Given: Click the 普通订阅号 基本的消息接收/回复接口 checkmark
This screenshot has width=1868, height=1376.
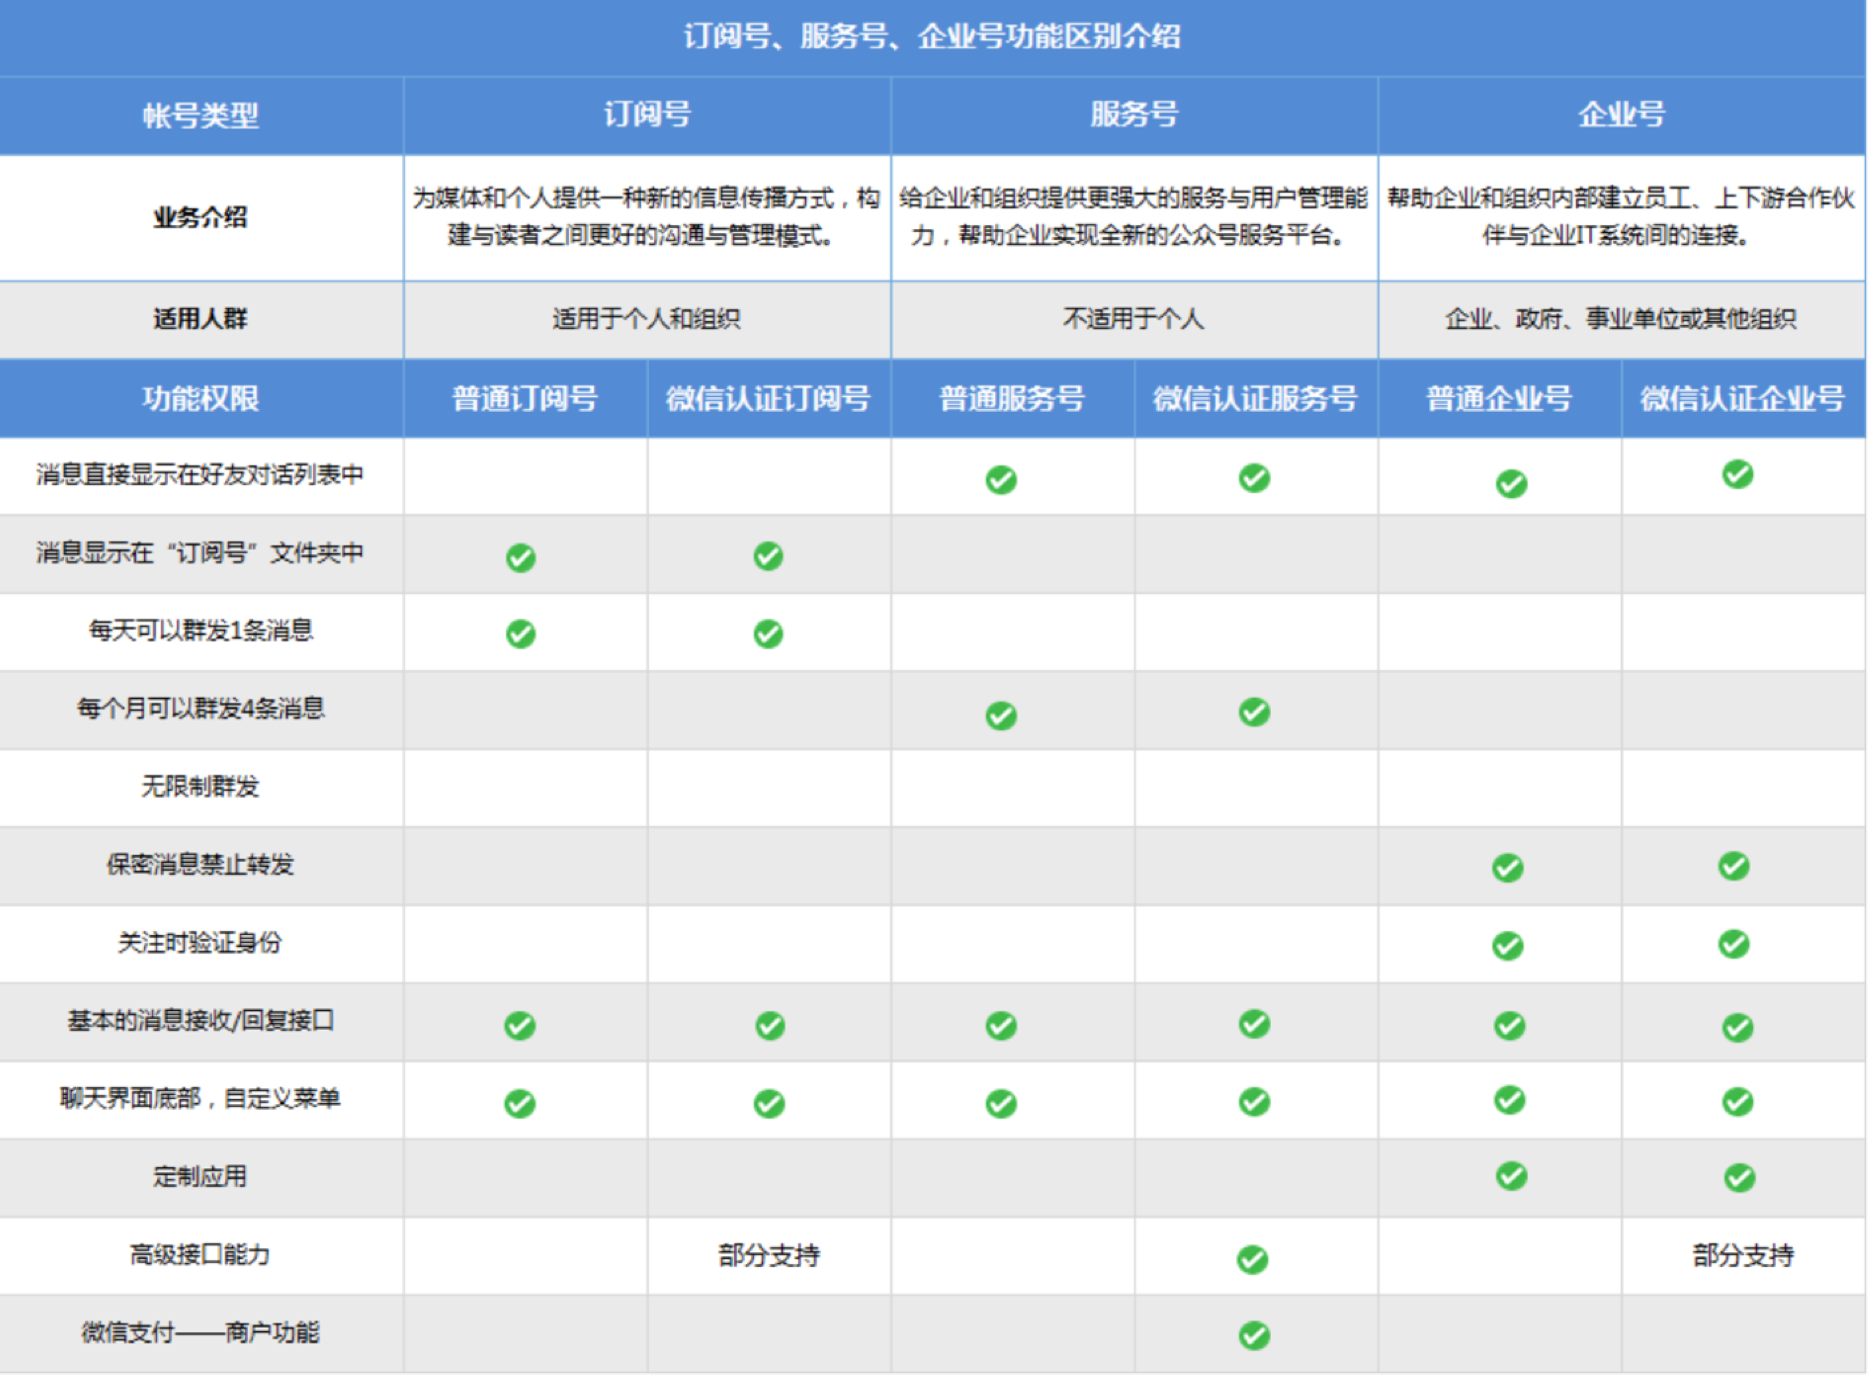Looking at the screenshot, I should click(x=519, y=1023).
